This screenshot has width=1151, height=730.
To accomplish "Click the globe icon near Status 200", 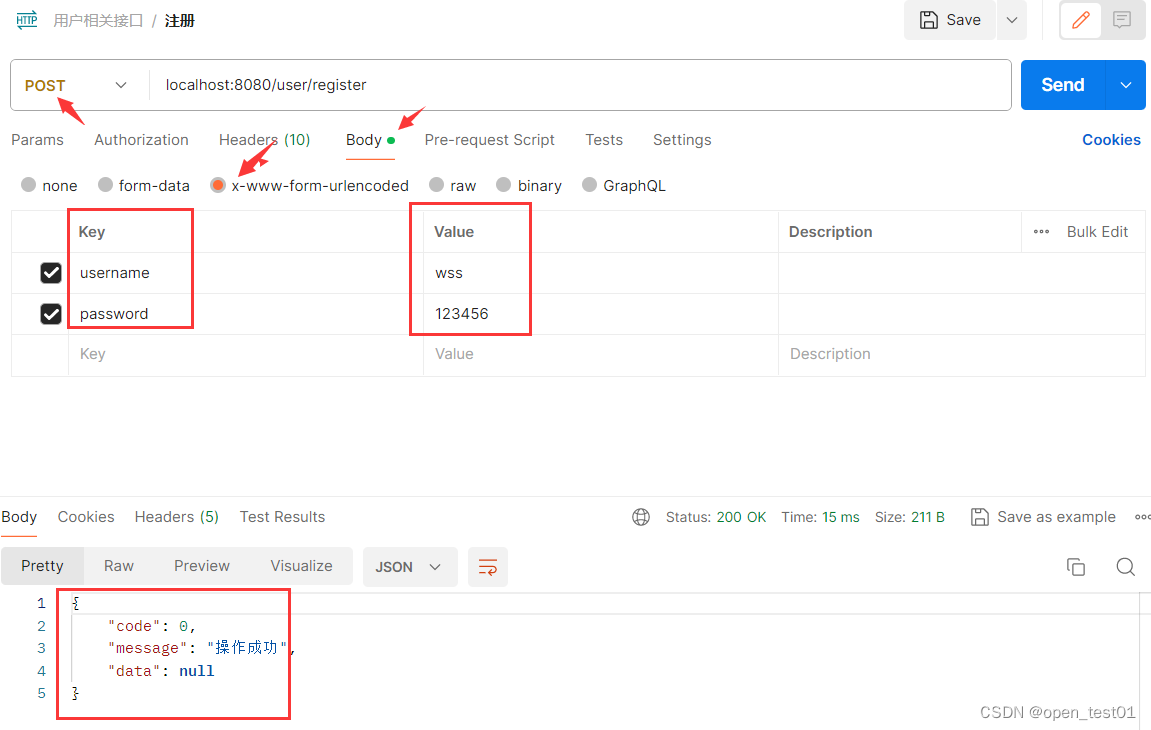I will [x=640, y=516].
